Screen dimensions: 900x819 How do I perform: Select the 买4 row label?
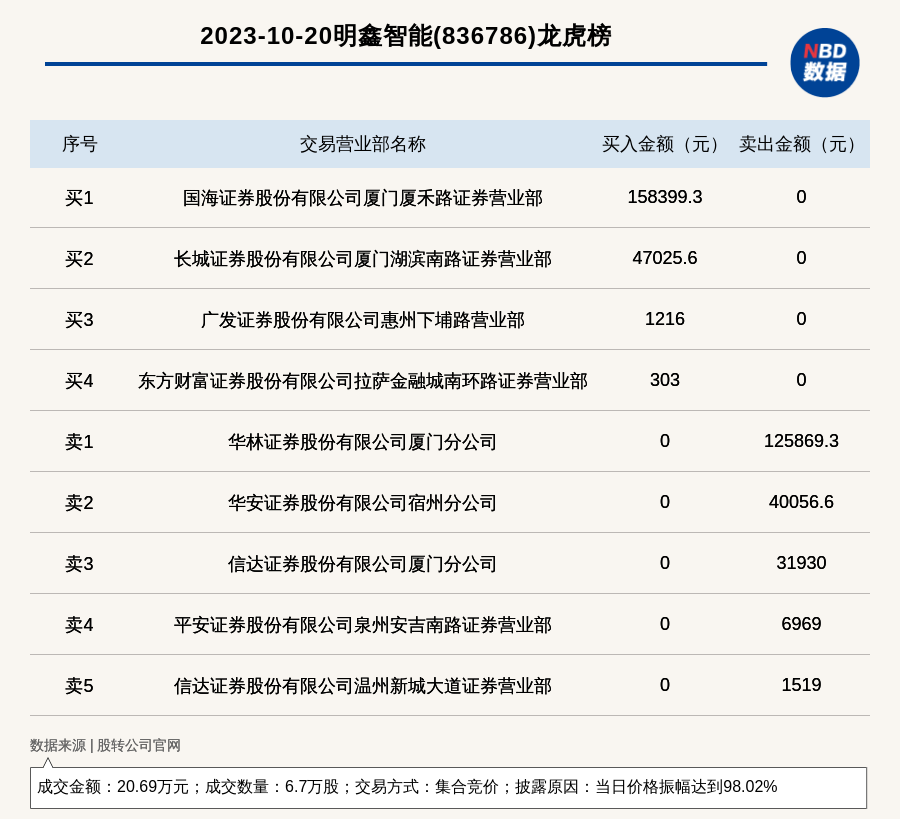pyautogui.click(x=79, y=381)
